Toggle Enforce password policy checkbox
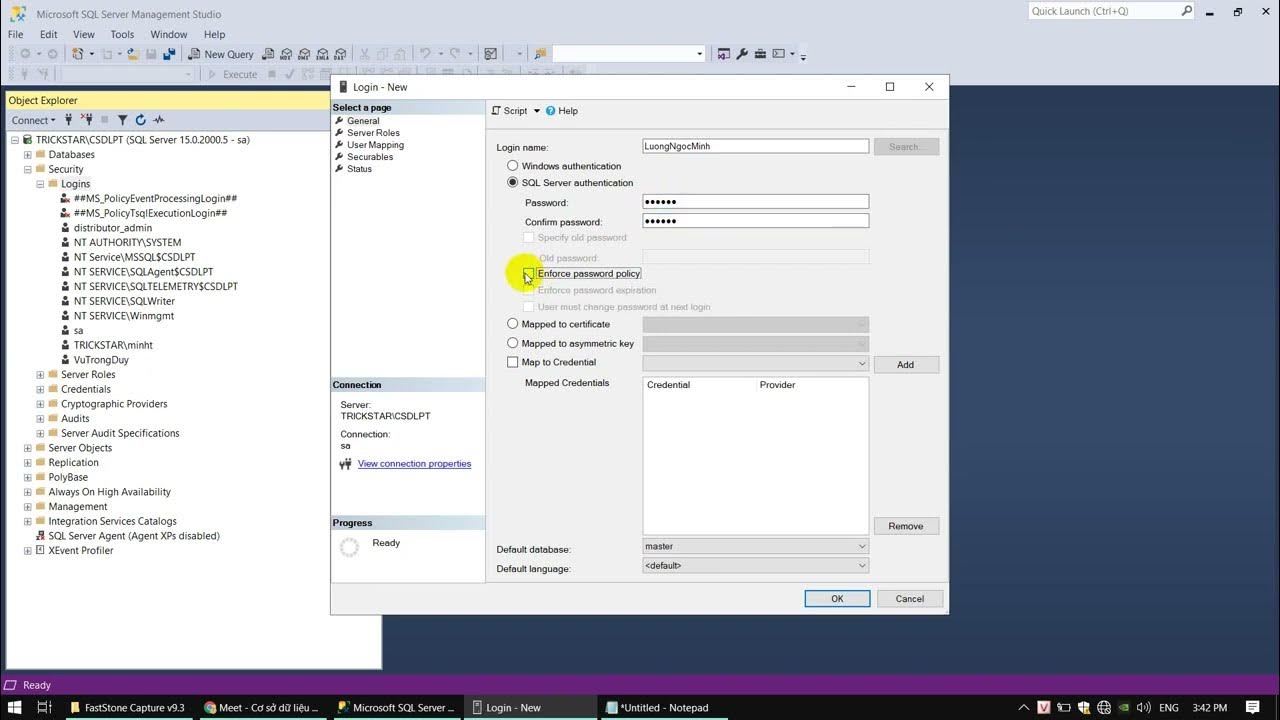The width and height of the screenshot is (1280, 720). [528, 274]
